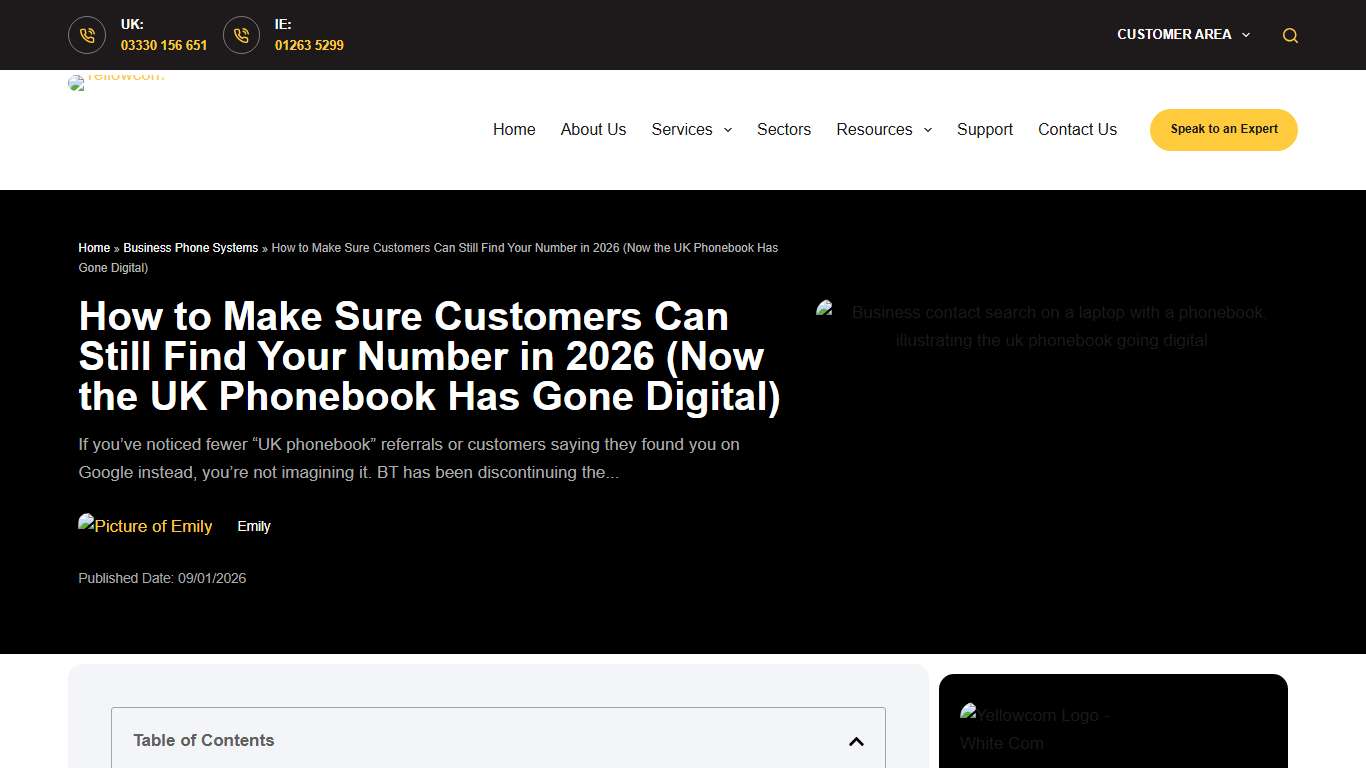Click the breadcrumb separator area near Home

click(116, 247)
